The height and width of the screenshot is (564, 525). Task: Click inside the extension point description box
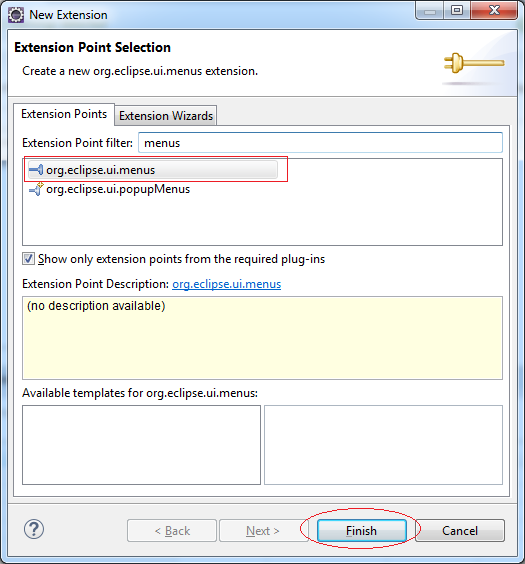coord(262,338)
